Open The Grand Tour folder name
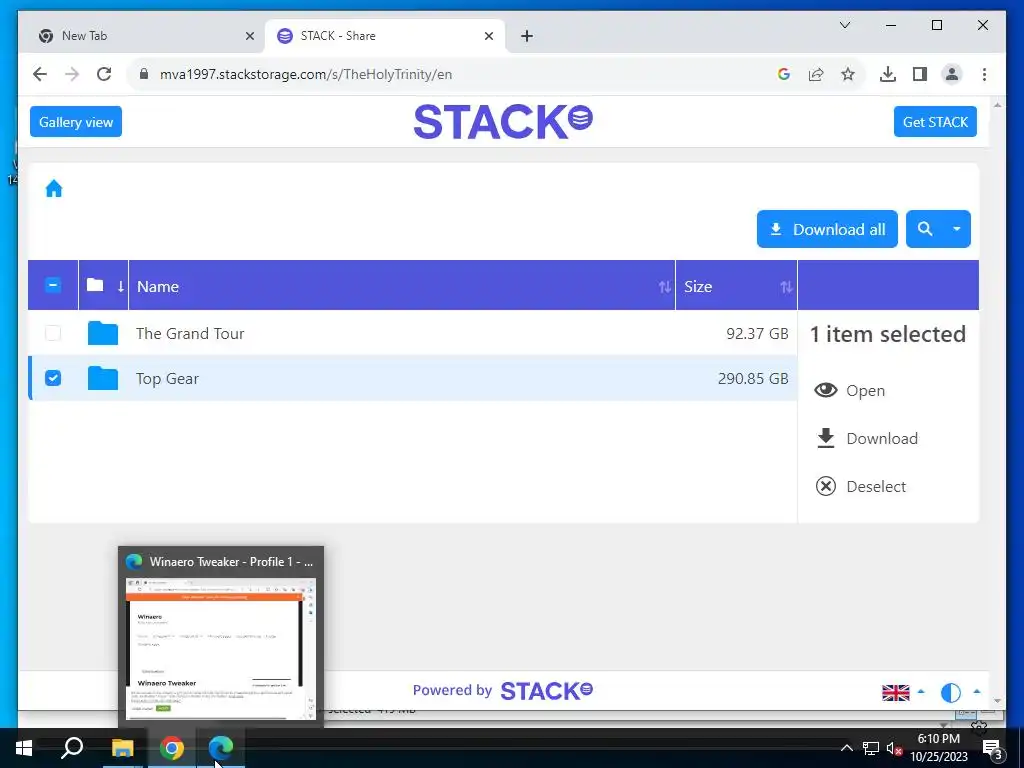 coord(190,333)
